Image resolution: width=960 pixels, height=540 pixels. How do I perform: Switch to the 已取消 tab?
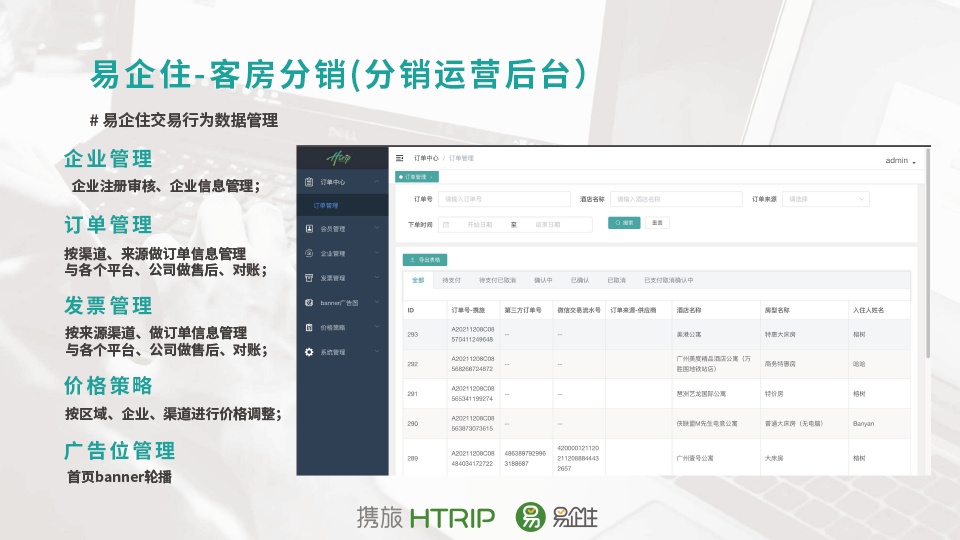[x=617, y=280]
